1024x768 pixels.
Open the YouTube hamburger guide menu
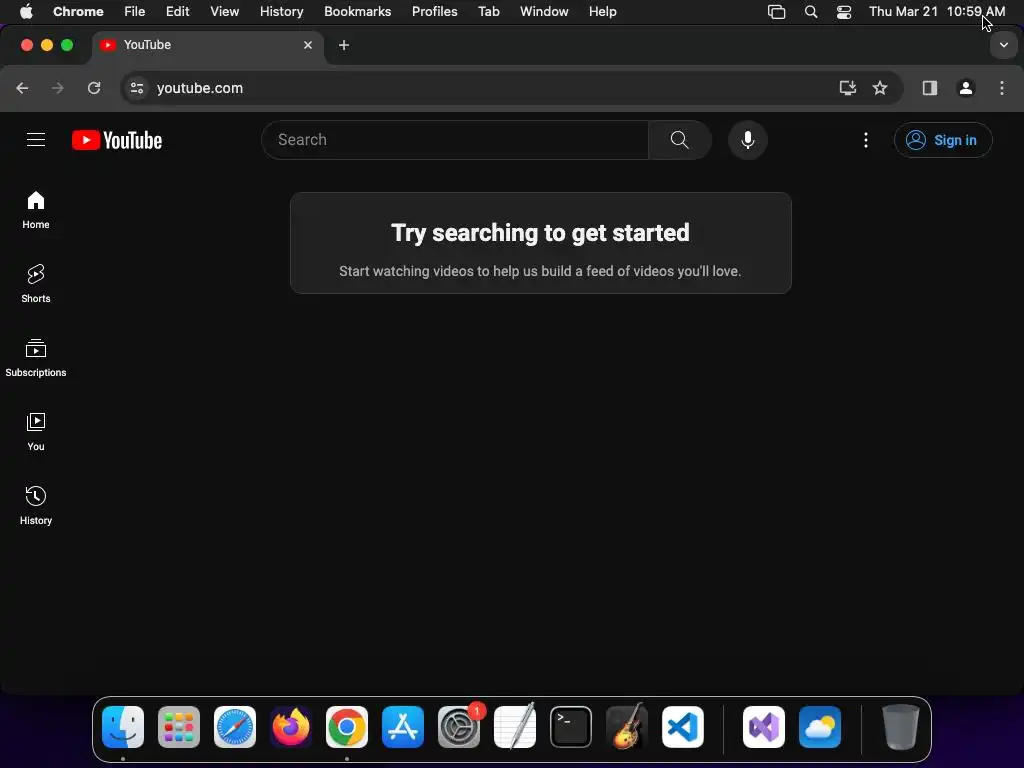point(36,140)
